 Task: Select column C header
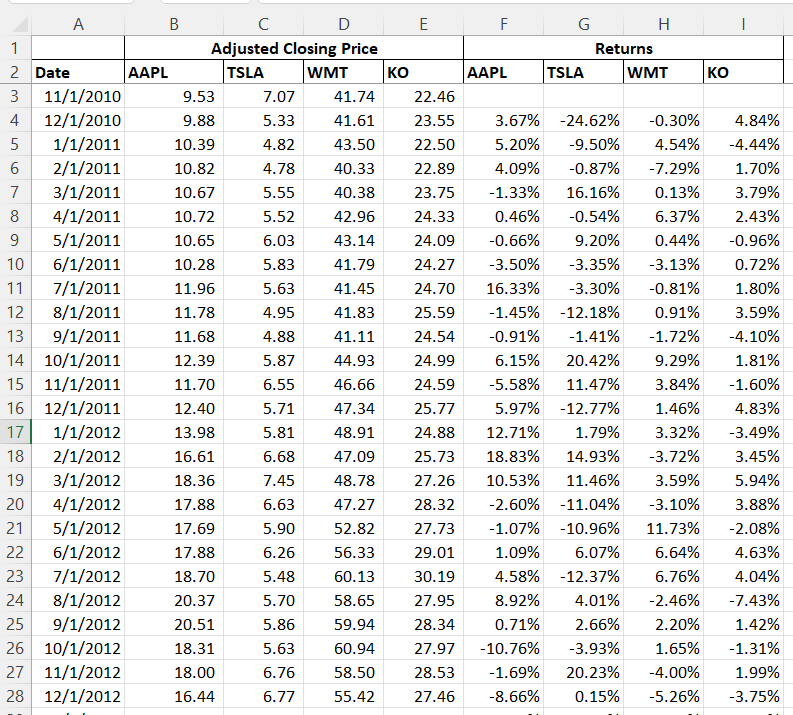point(263,24)
